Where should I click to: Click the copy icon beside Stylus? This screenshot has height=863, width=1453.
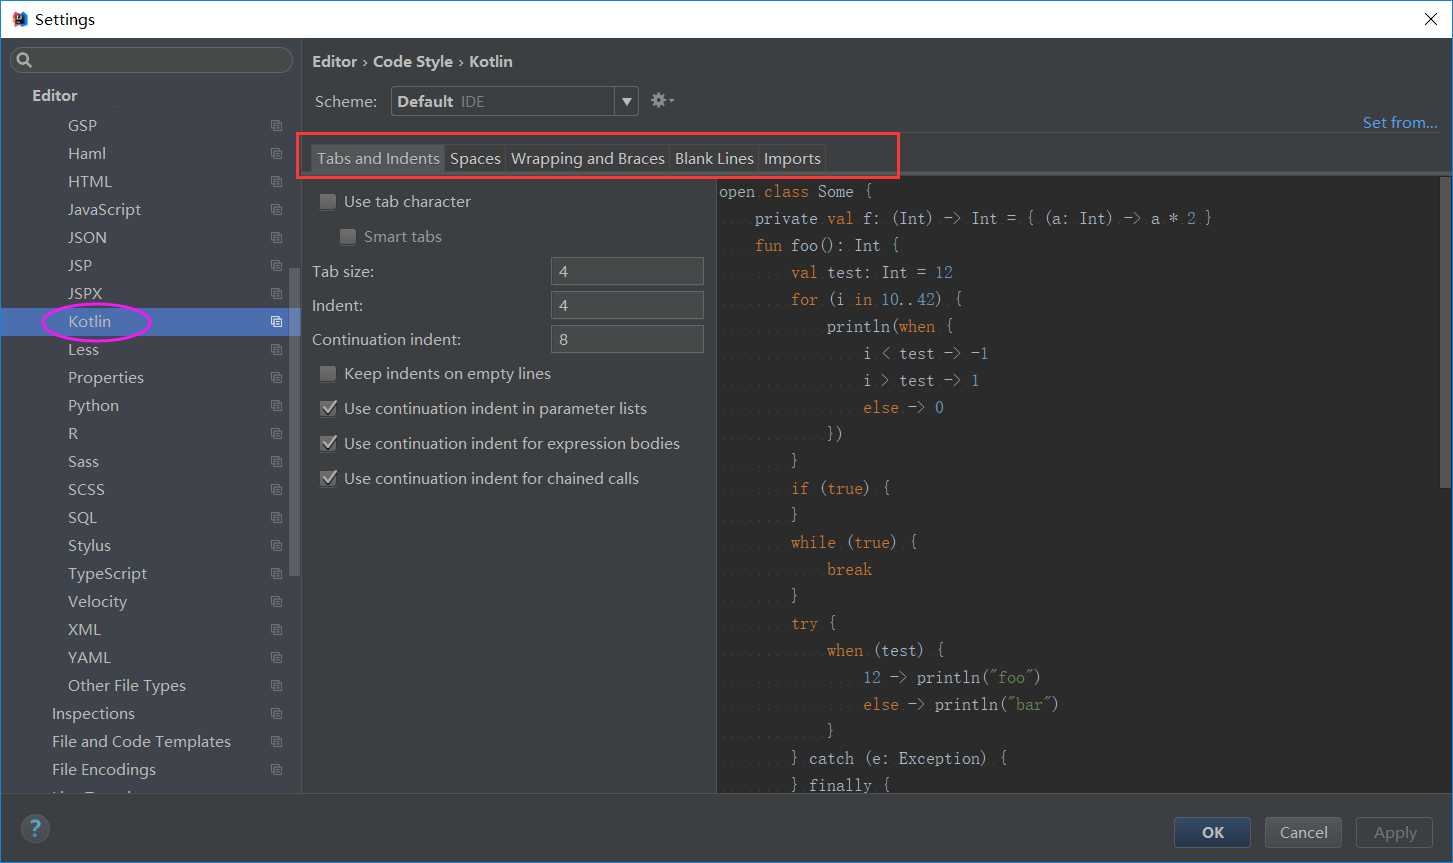pos(276,545)
